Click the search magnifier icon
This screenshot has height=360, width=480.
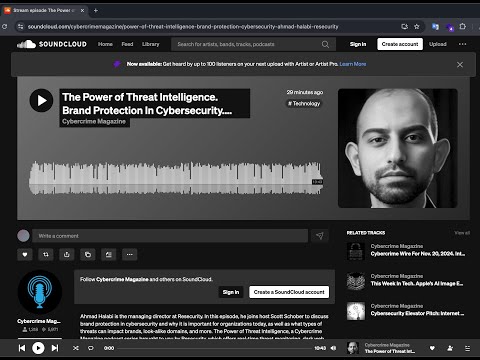click(x=325, y=44)
